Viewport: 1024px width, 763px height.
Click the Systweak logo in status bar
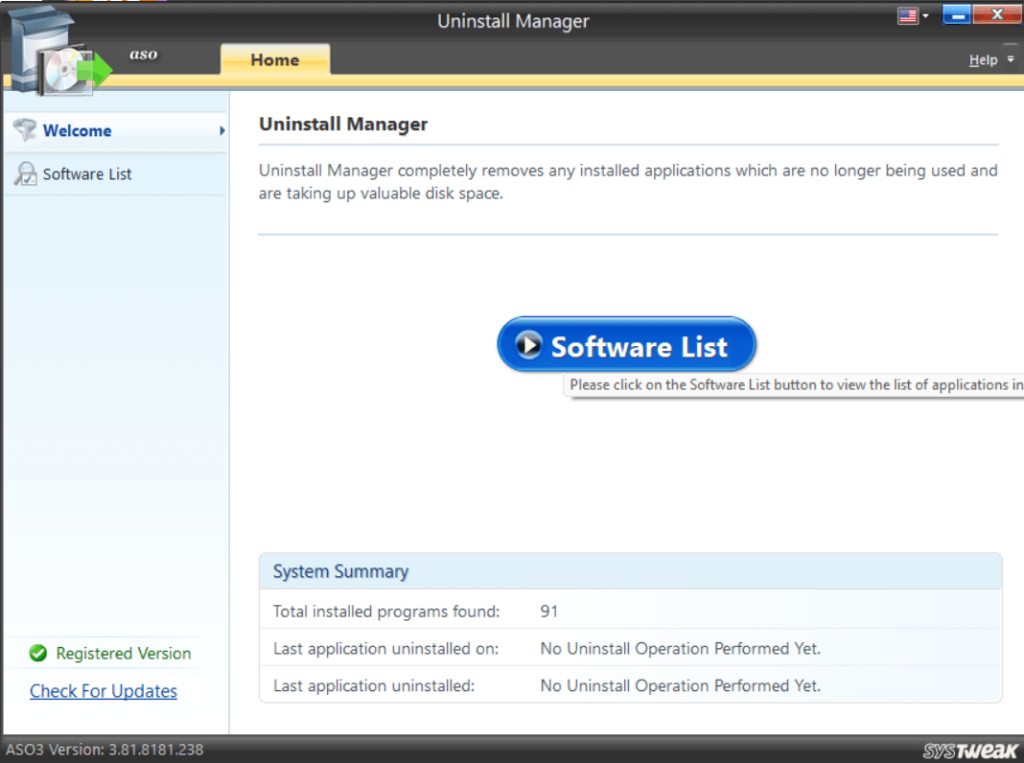pyautogui.click(x=970, y=750)
